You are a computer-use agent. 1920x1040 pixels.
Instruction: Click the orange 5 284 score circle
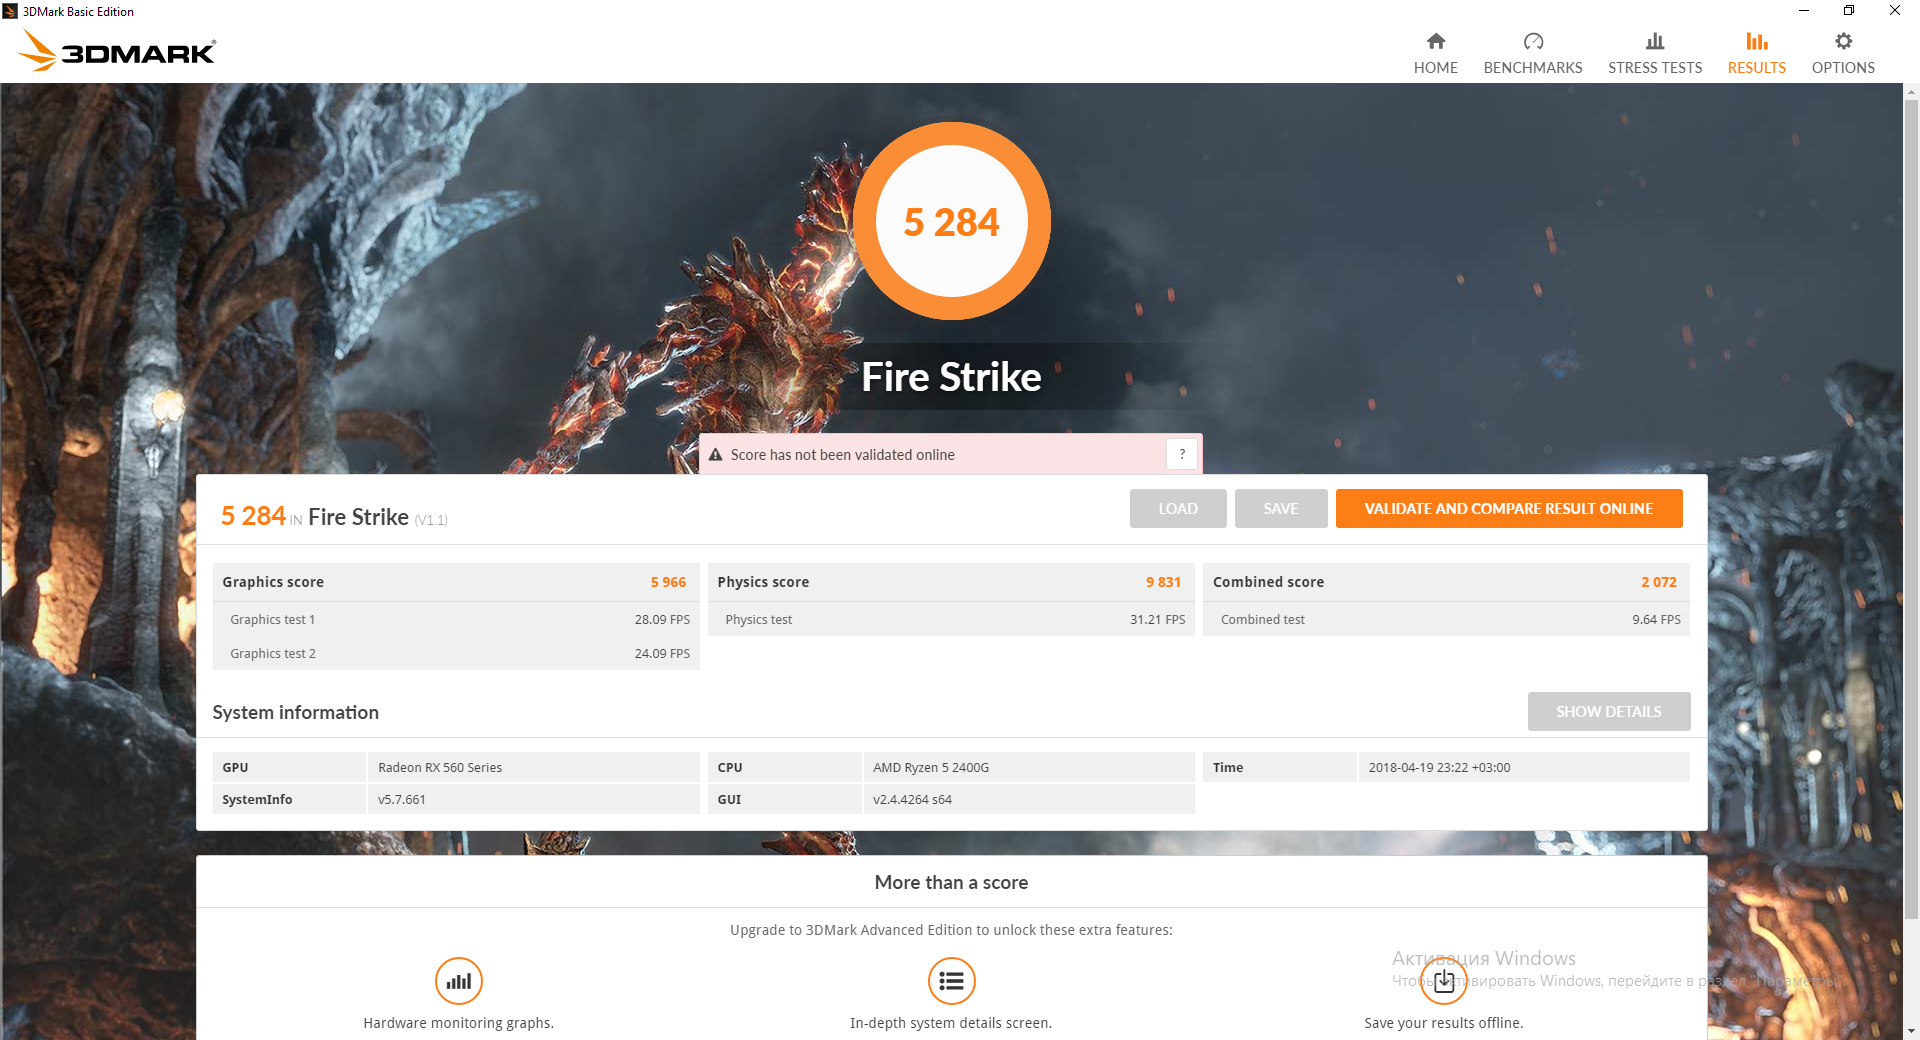point(952,221)
